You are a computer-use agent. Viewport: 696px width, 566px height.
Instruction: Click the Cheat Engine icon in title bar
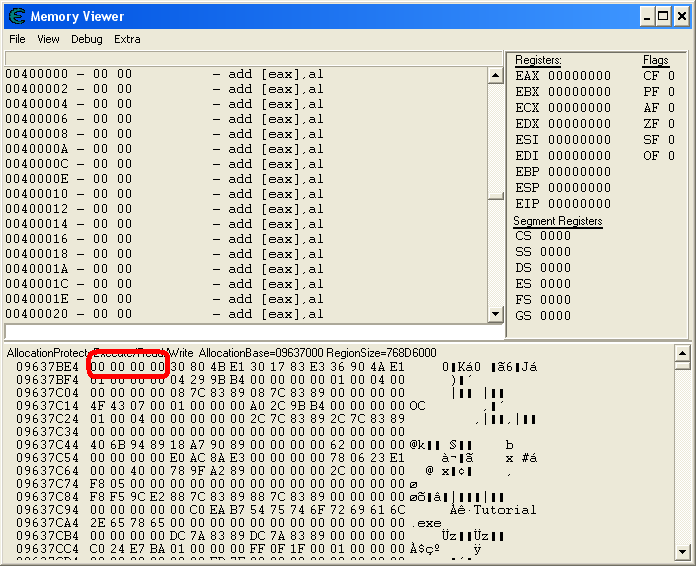click(15, 16)
